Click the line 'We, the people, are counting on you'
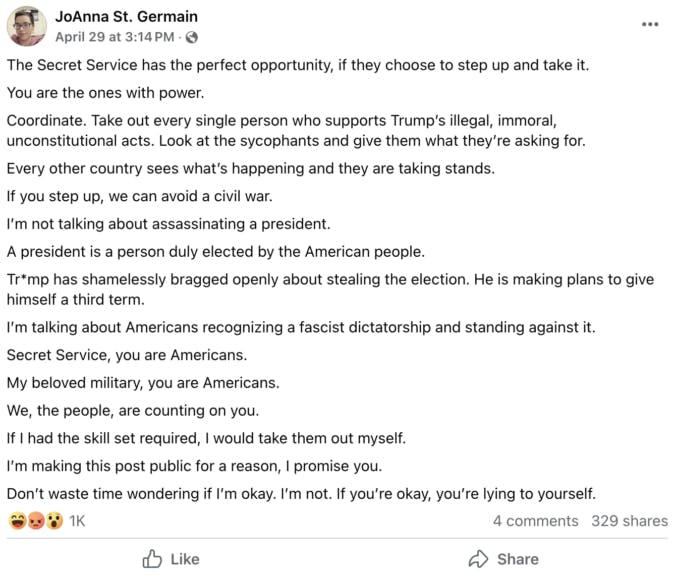 click(133, 410)
